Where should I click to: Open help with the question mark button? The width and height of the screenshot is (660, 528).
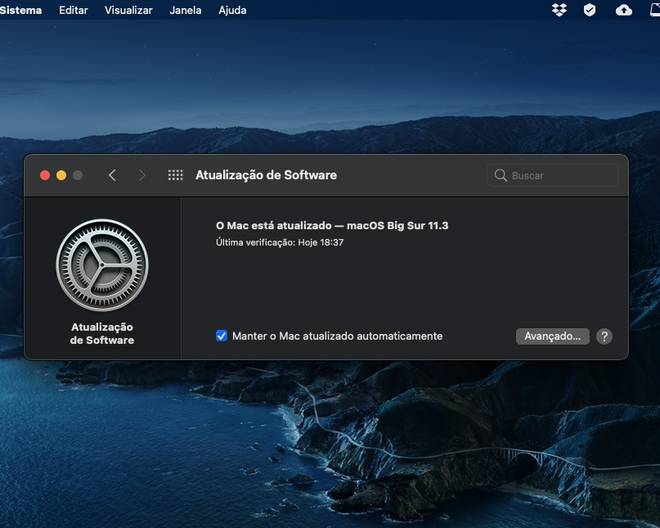pos(604,336)
